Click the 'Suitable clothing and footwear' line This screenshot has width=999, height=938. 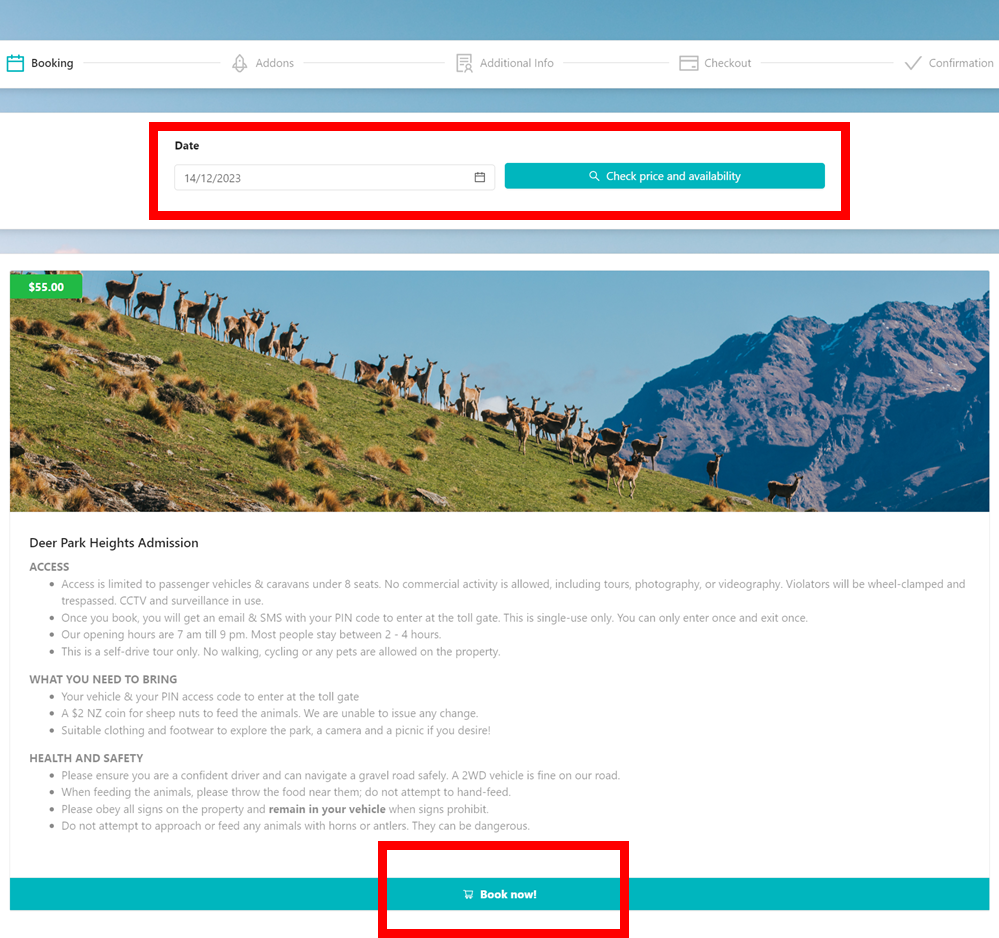point(276,730)
